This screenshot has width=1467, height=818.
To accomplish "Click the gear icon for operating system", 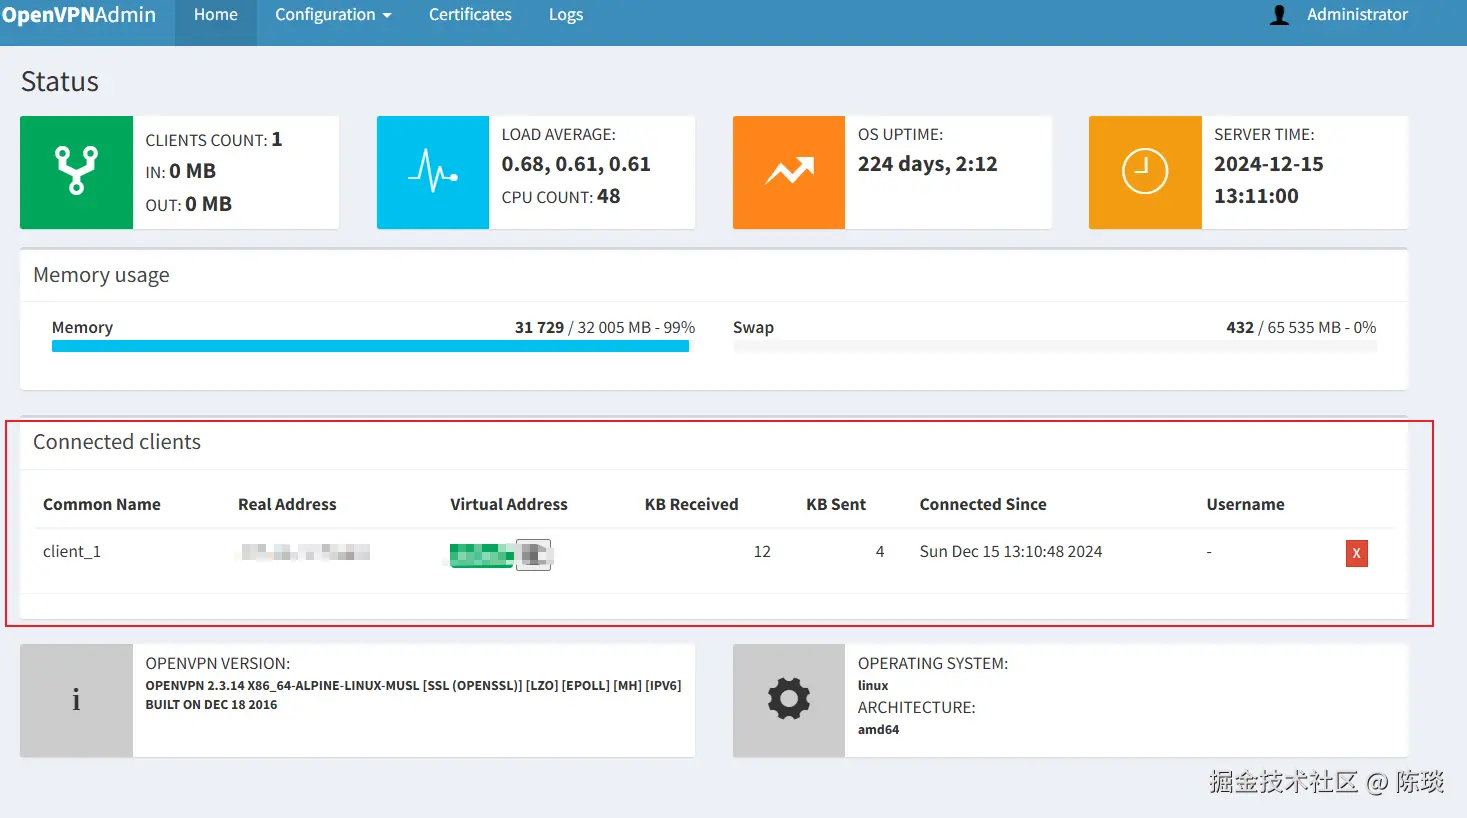I will [789, 700].
